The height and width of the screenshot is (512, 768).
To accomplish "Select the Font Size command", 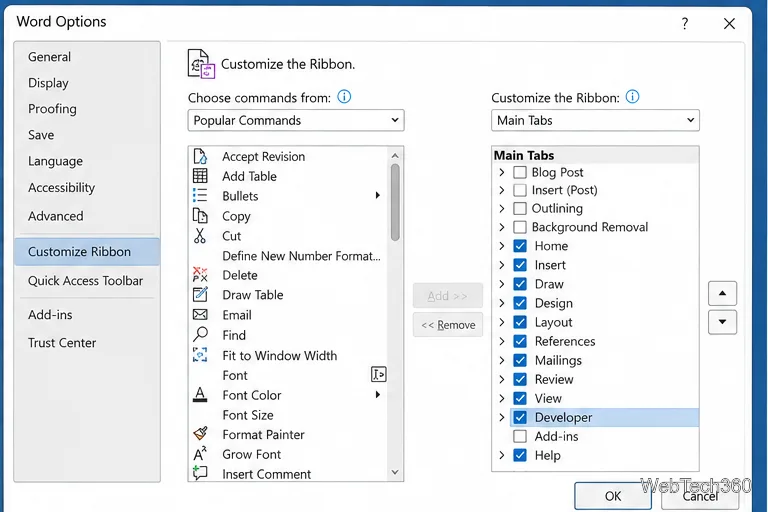I will tap(248, 415).
